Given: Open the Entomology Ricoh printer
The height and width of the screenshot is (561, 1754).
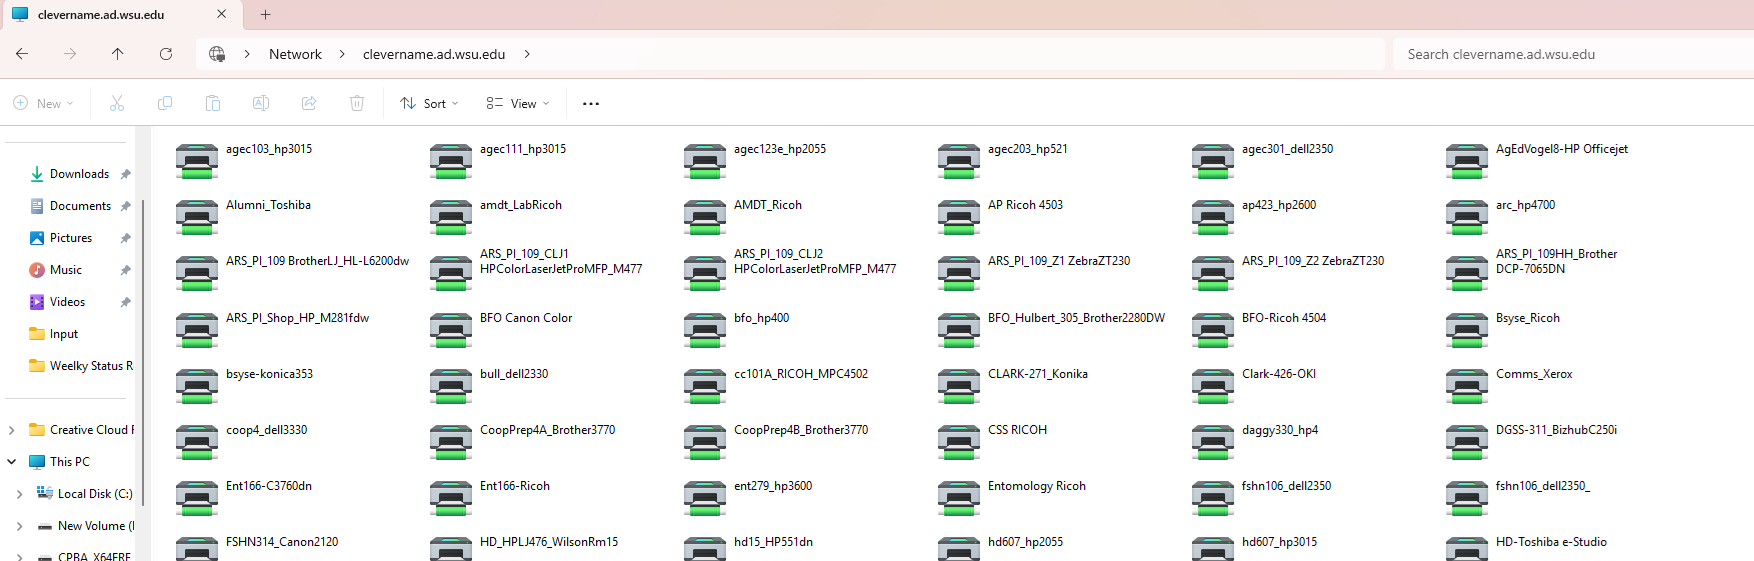Looking at the screenshot, I should [1036, 487].
